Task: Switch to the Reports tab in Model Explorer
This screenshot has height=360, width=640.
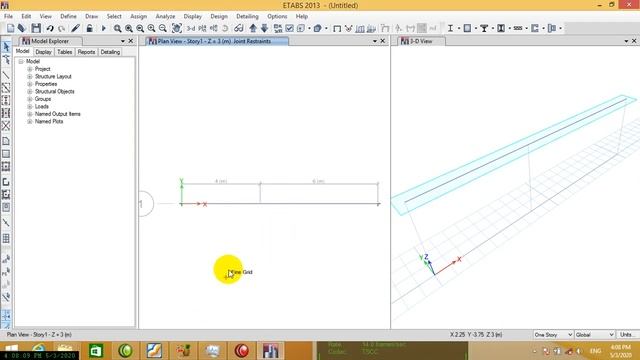Action: [x=86, y=52]
